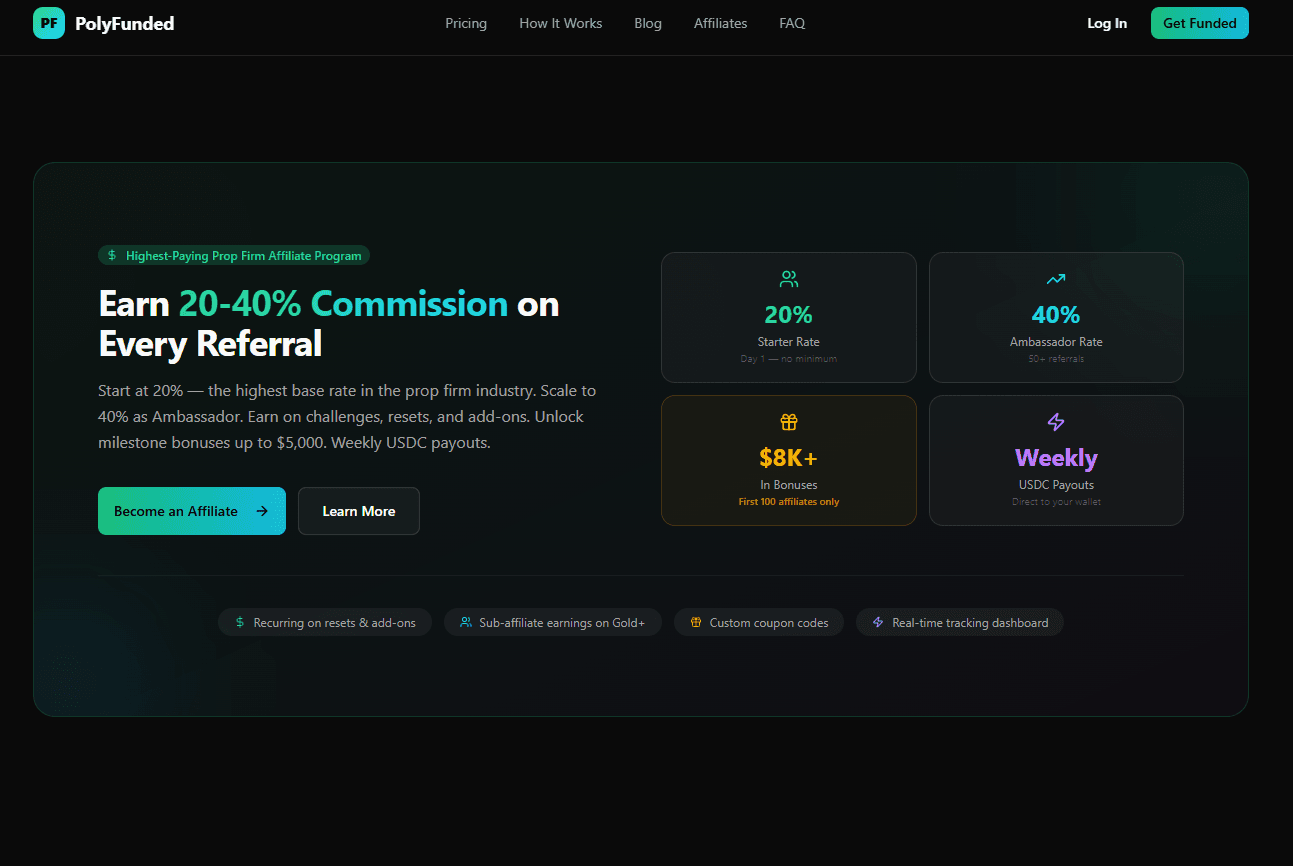Open the How It Works section
This screenshot has height=866, width=1293.
(560, 23)
